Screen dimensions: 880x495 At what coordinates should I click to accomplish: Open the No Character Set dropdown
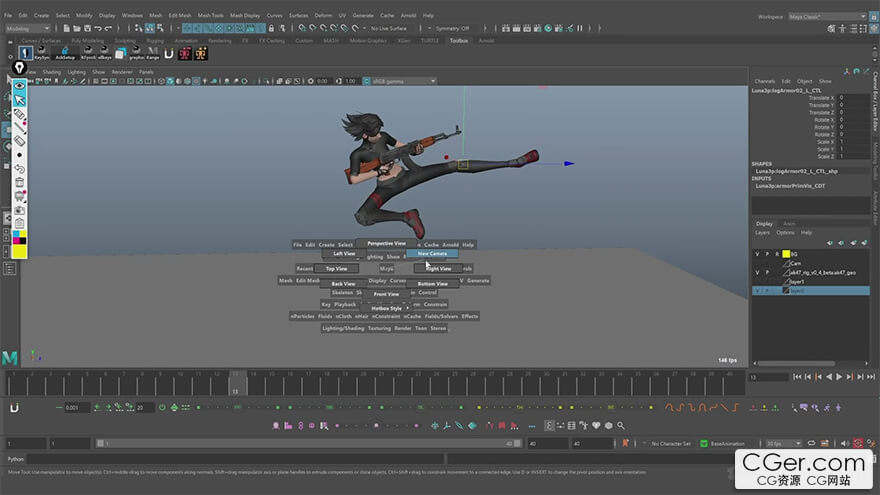tap(670, 443)
